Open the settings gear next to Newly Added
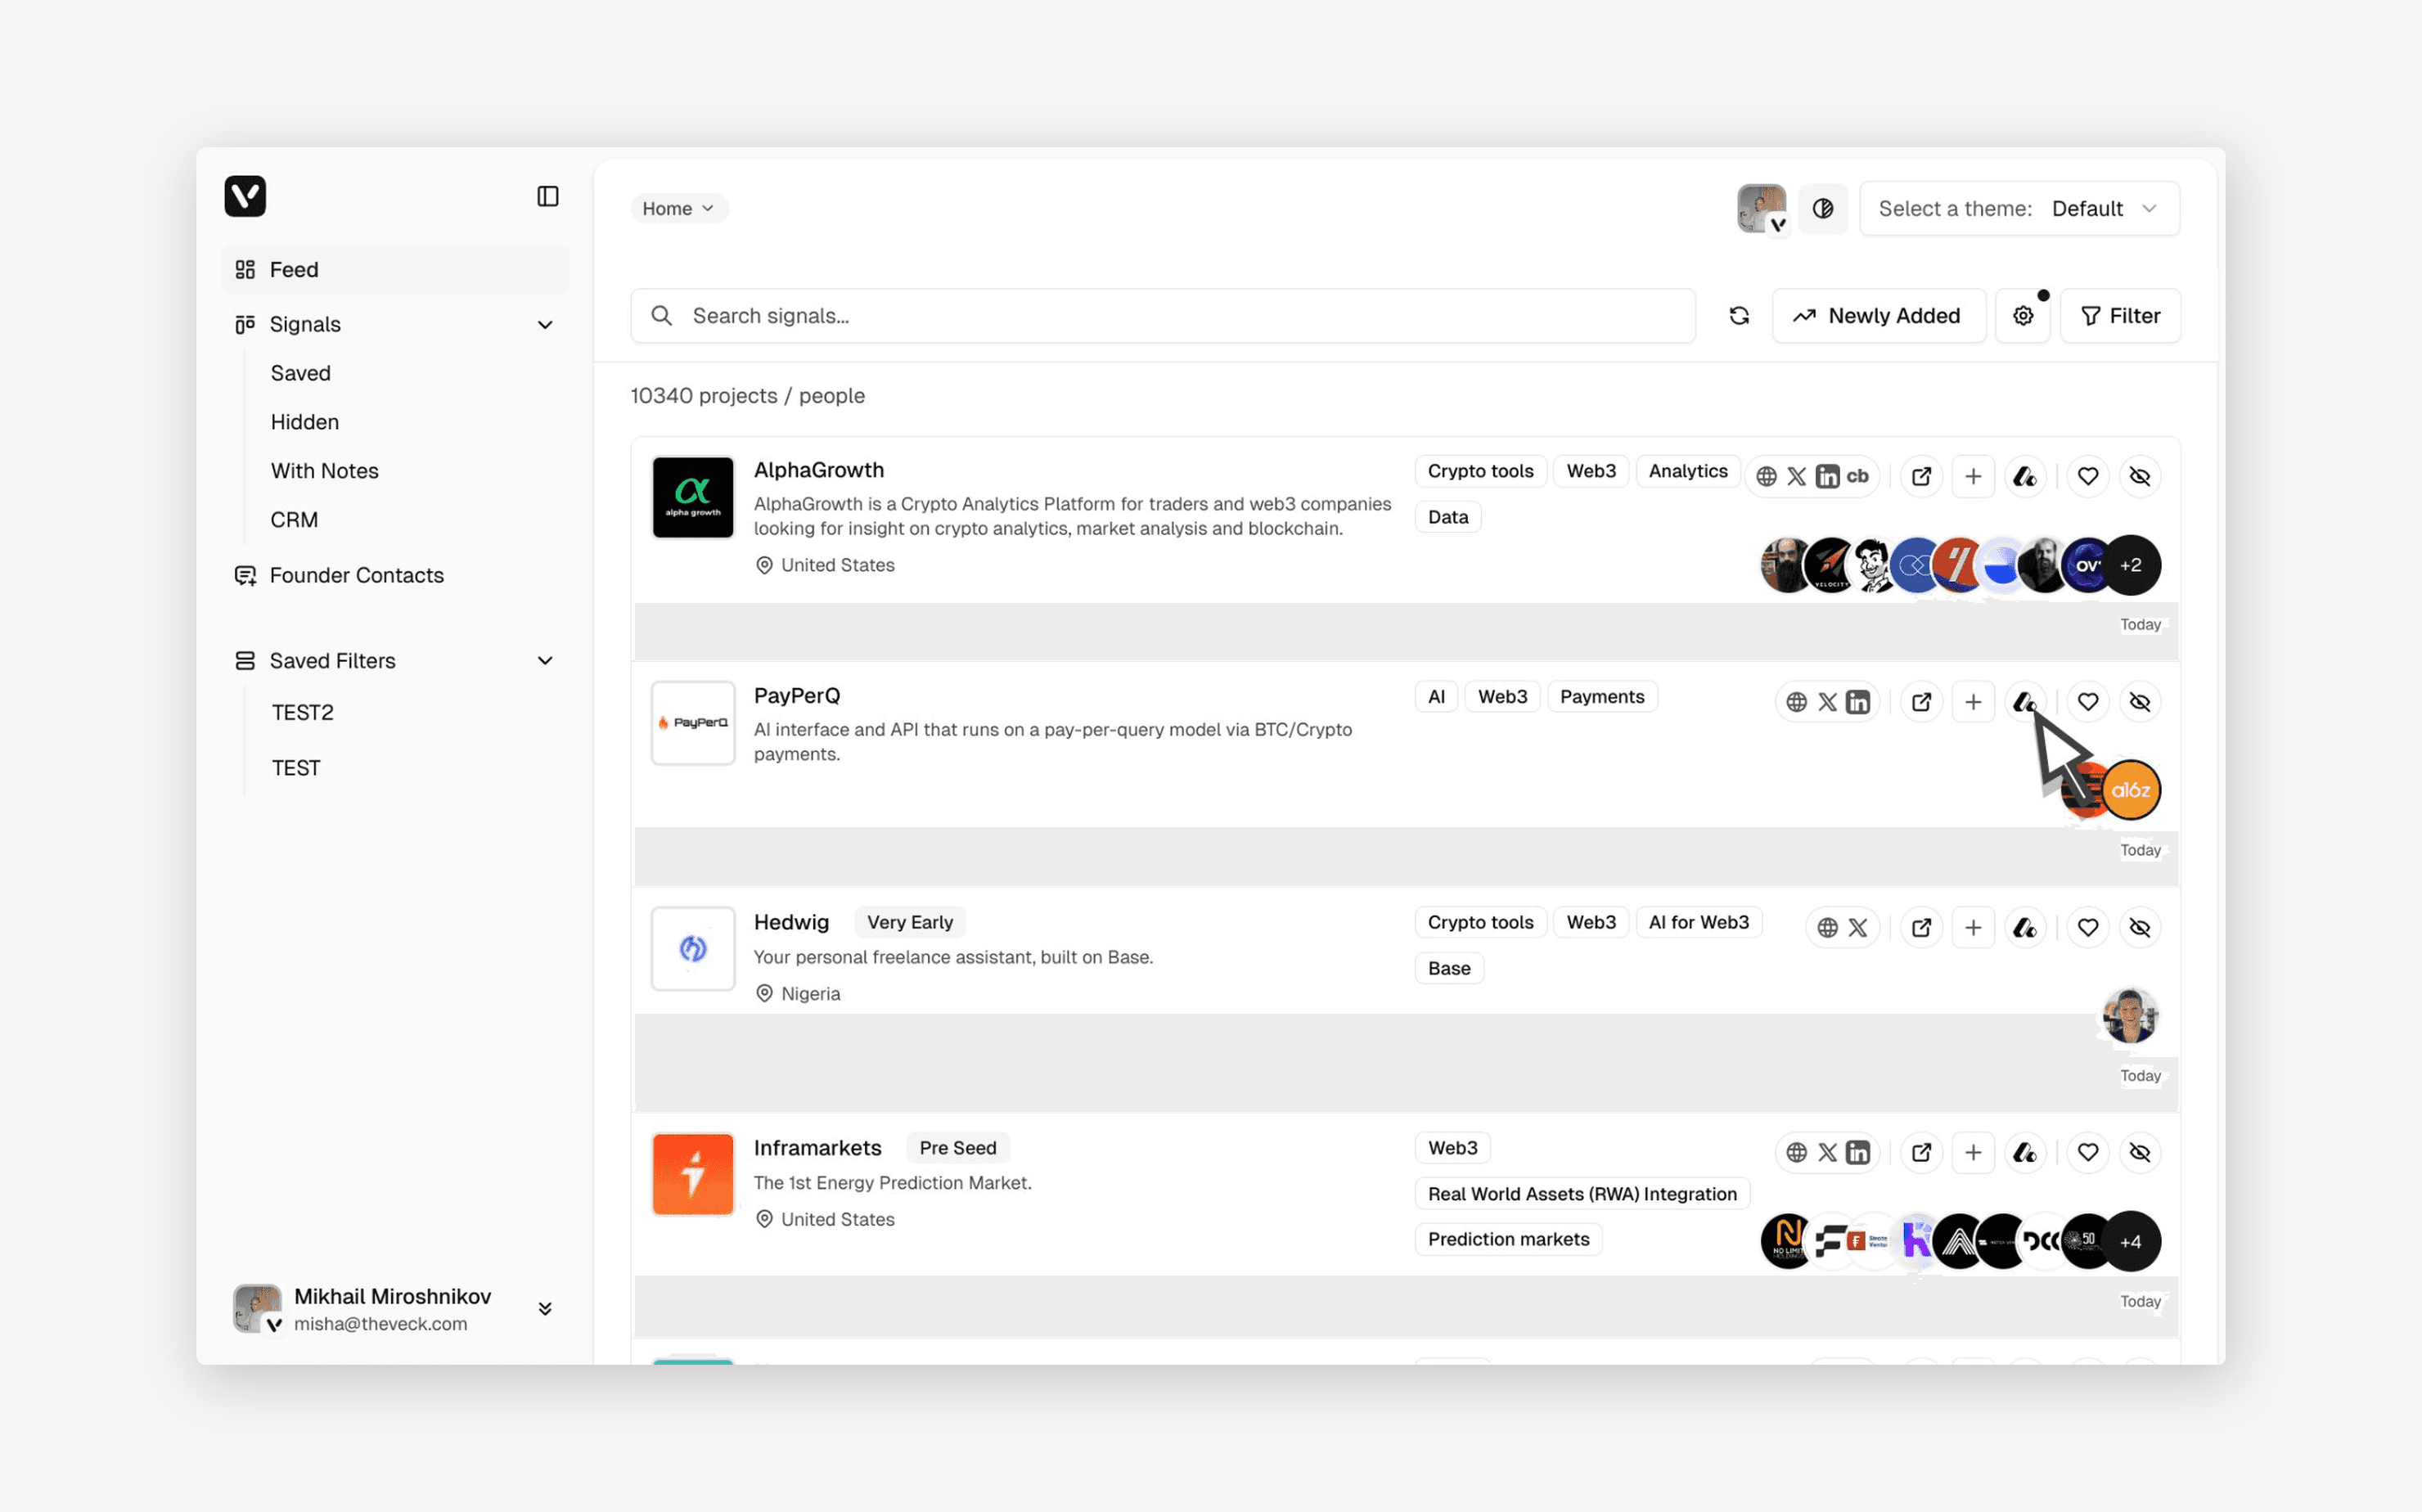2422x1512 pixels. 2022,316
